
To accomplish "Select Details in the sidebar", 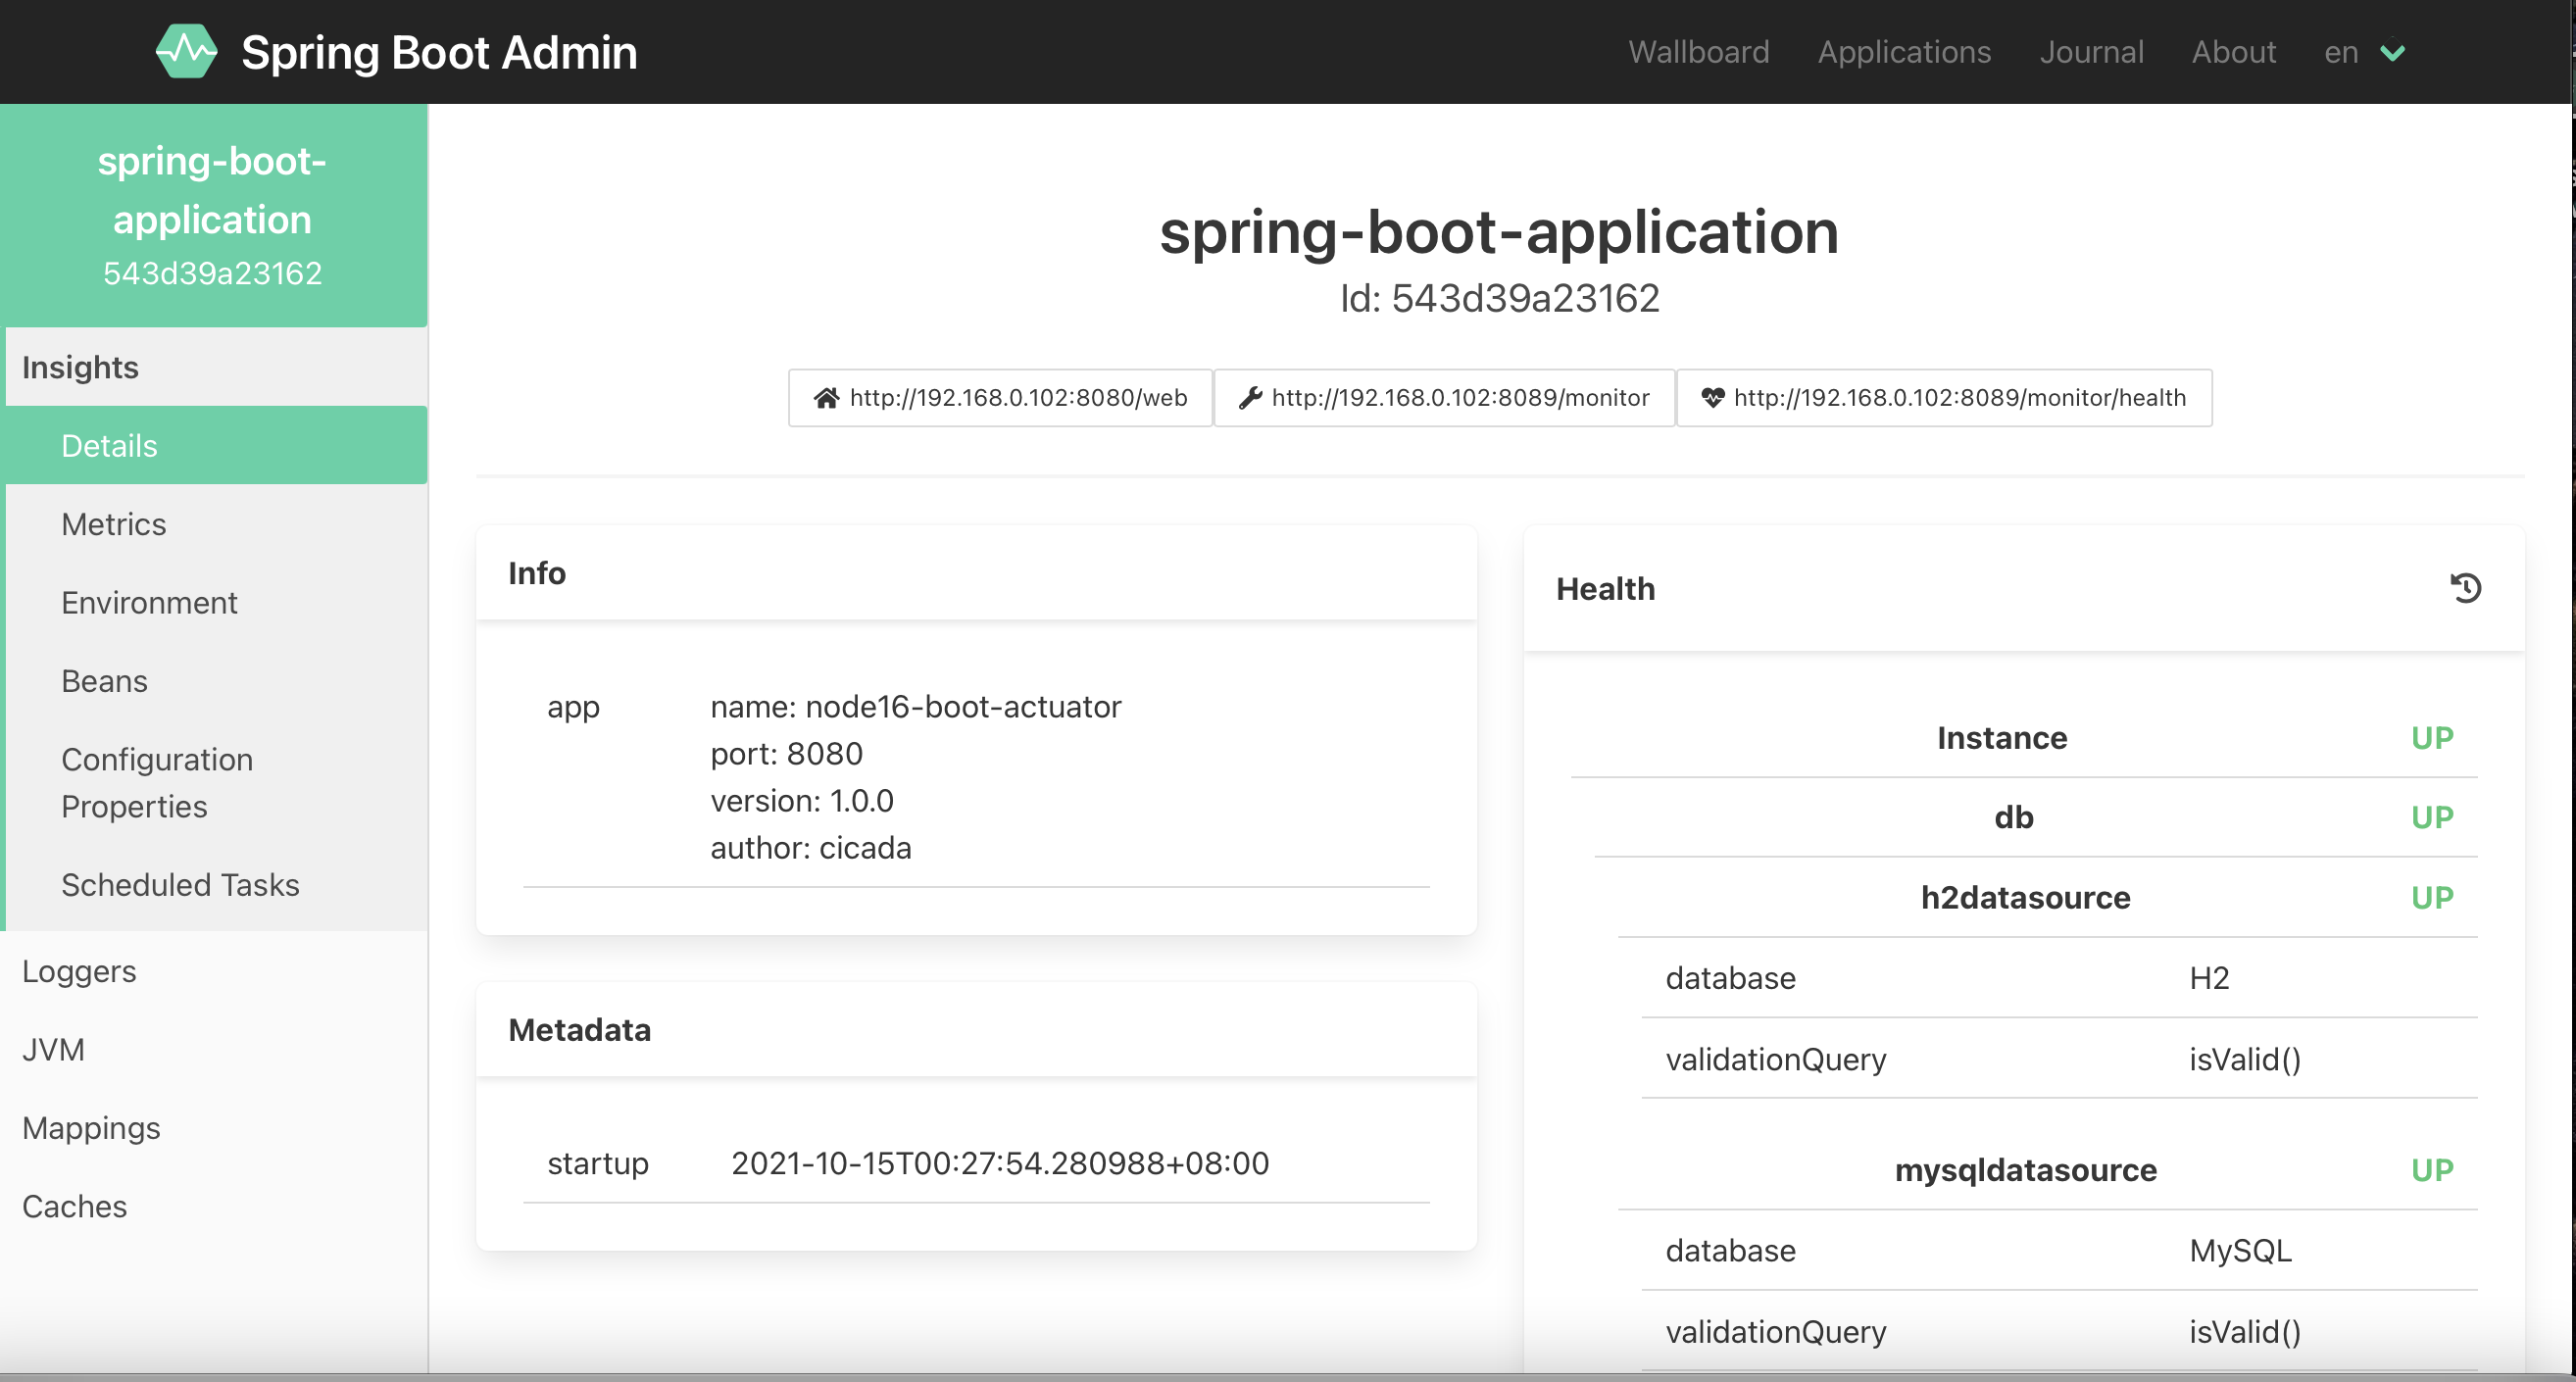I will [x=216, y=445].
